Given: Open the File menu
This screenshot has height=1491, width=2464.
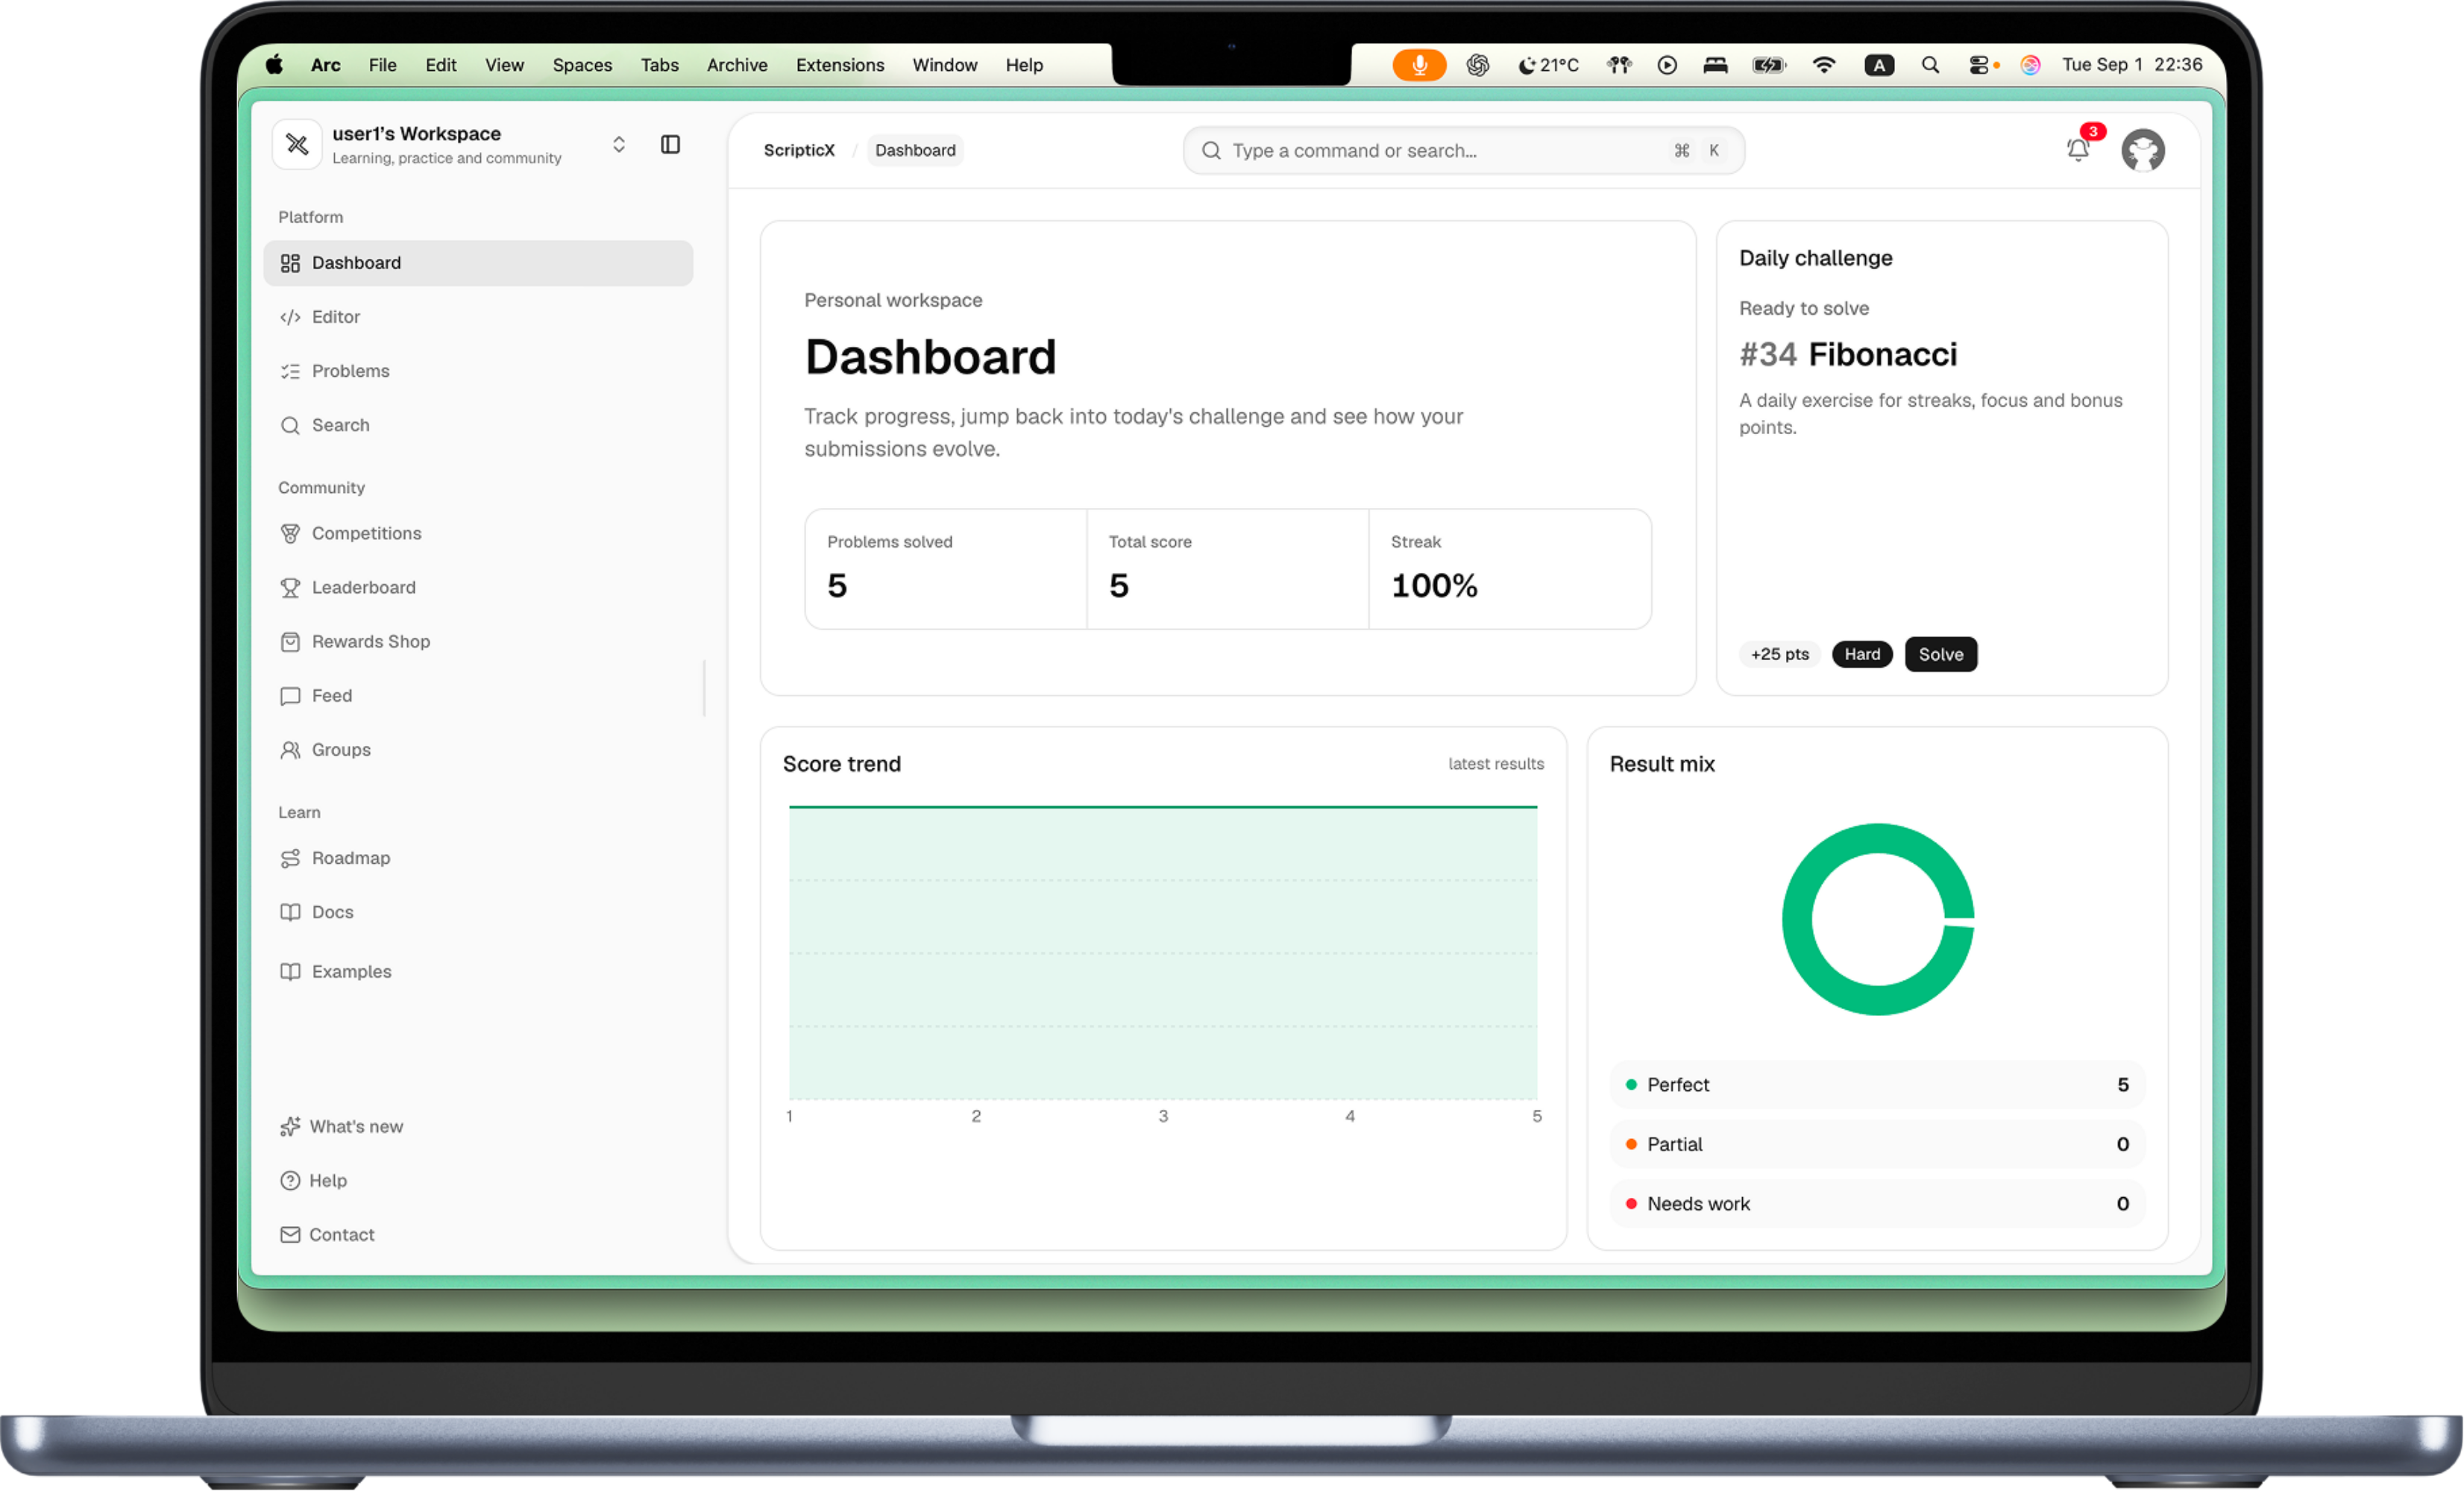Looking at the screenshot, I should (x=382, y=65).
